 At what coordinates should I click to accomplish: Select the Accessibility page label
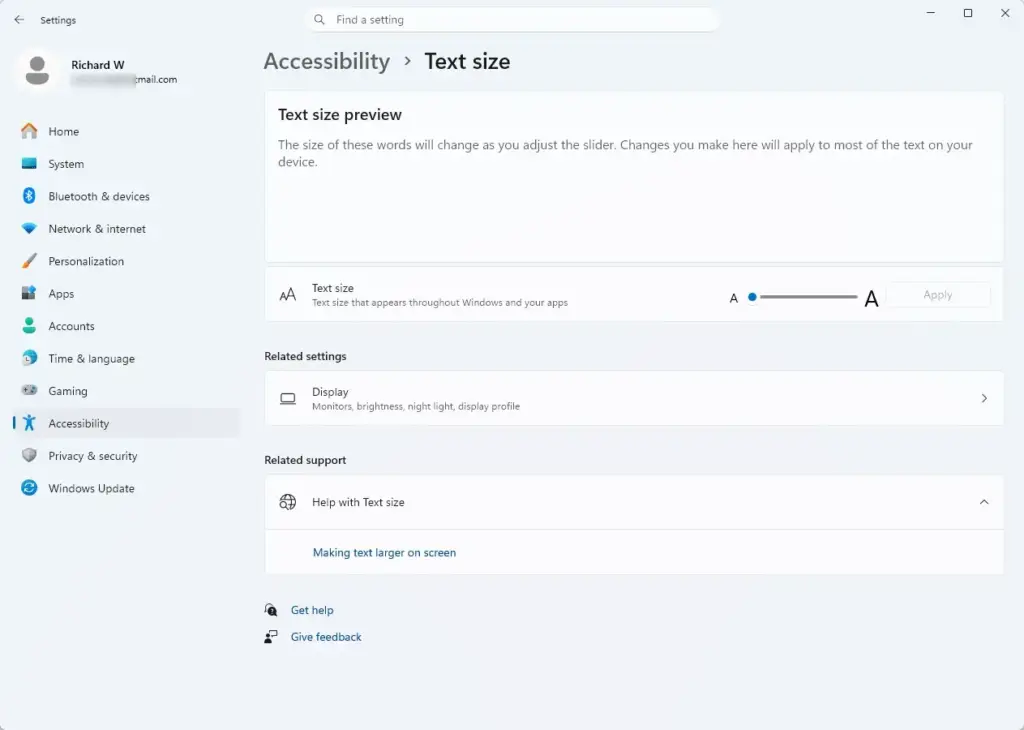[x=78, y=423]
